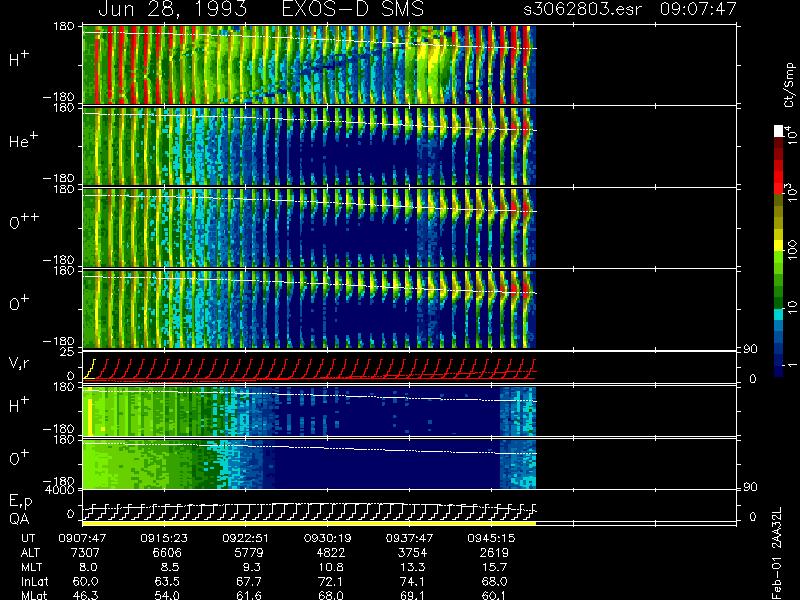Click the MLT value '9.3'
Image resolution: width=800 pixels, height=600 pixels.
coord(252,567)
